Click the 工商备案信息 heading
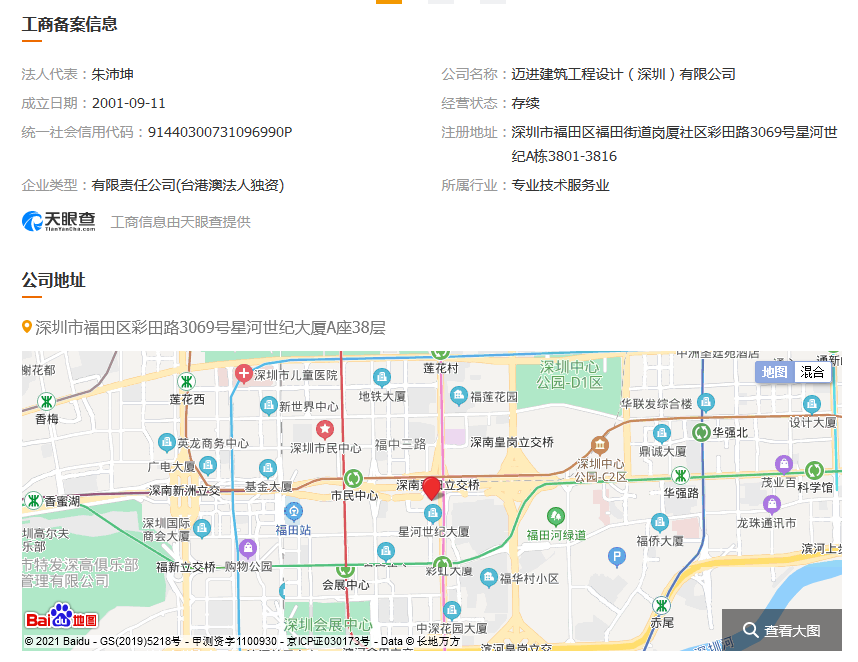 point(69,24)
